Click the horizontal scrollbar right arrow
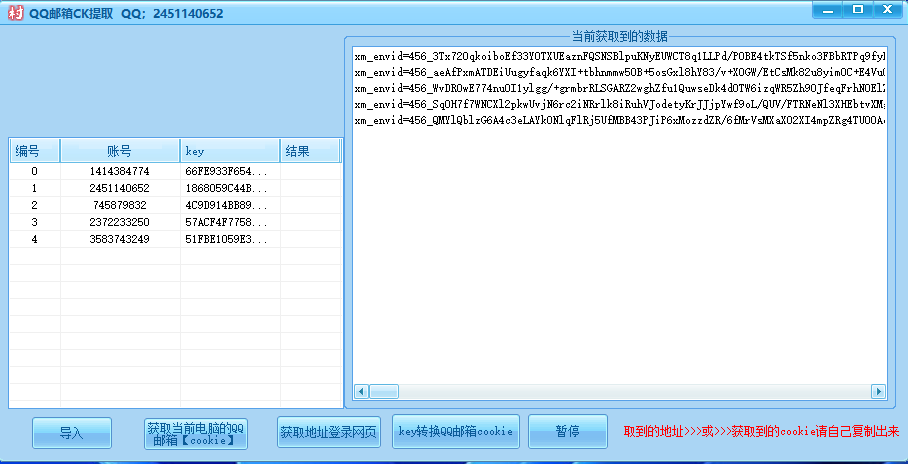 point(878,391)
